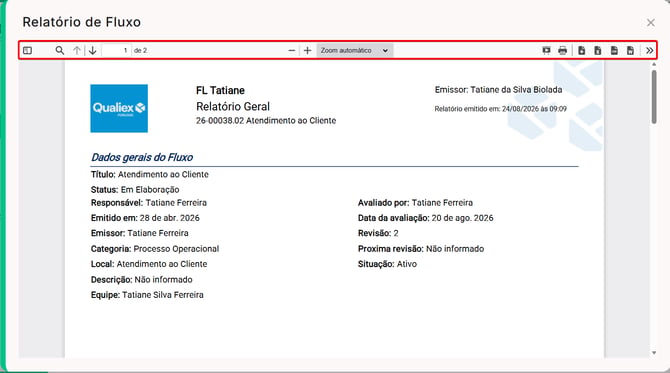Click 'Emissor: Tatiane Ferreira' line
The height and width of the screenshot is (373, 670).
(x=139, y=233)
